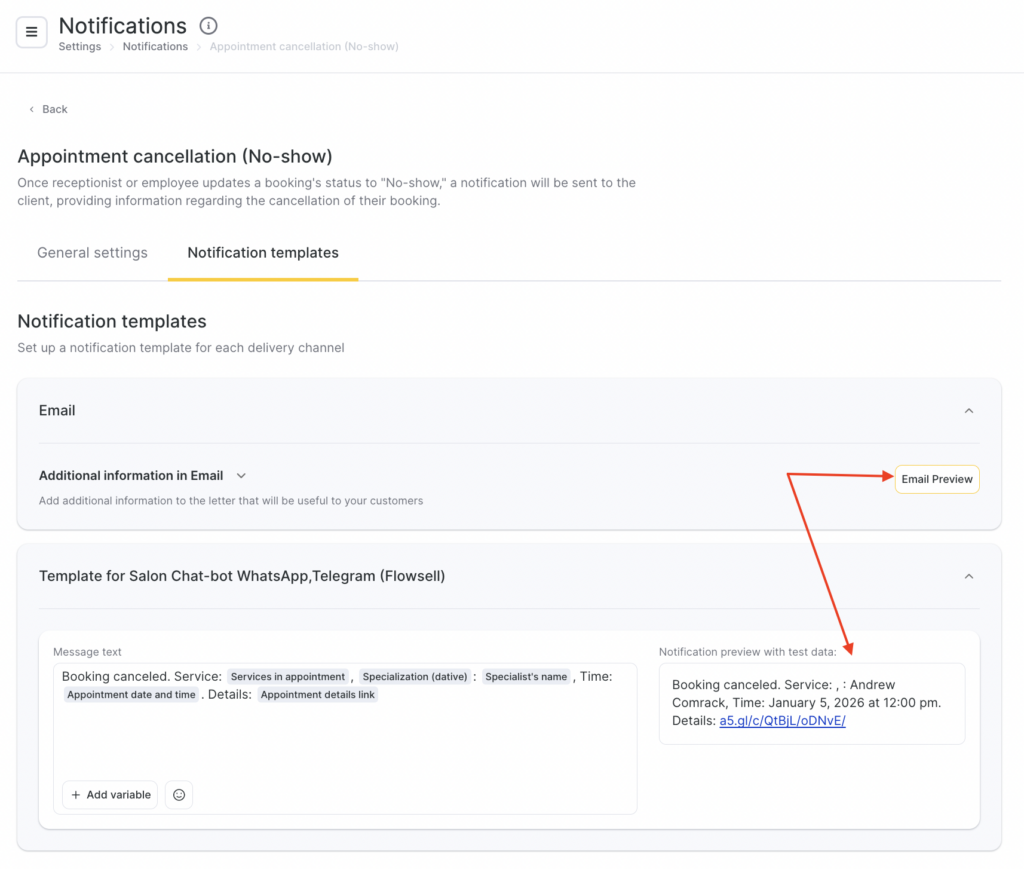Open the emoji picker
The width and height of the screenshot is (1024, 869).
179,795
